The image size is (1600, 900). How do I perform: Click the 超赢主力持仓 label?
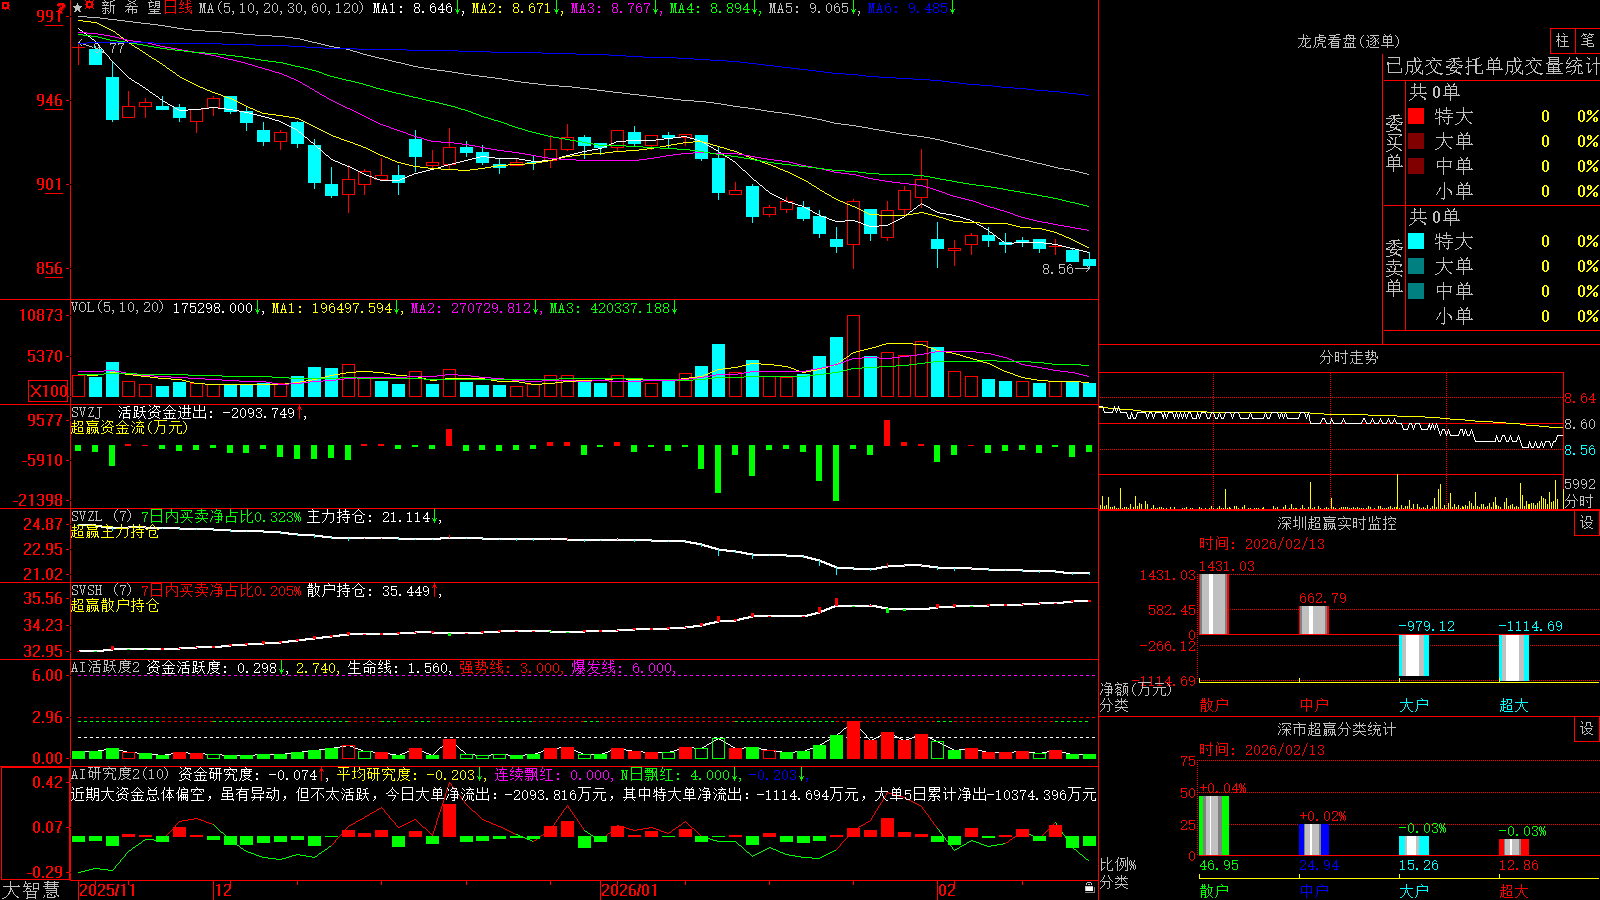(115, 531)
